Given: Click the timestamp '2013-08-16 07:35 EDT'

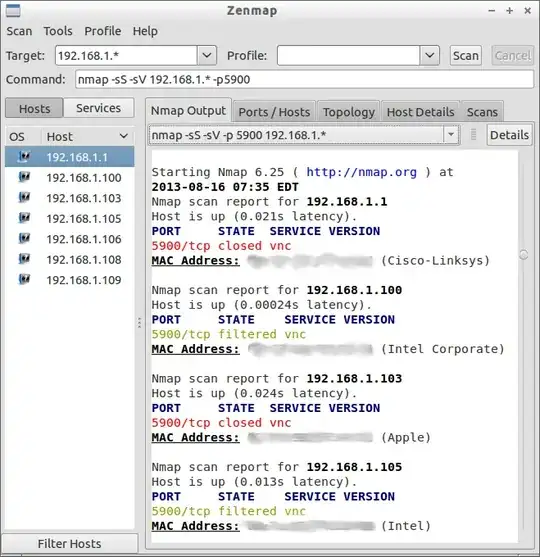Looking at the screenshot, I should pyautogui.click(x=225, y=187).
